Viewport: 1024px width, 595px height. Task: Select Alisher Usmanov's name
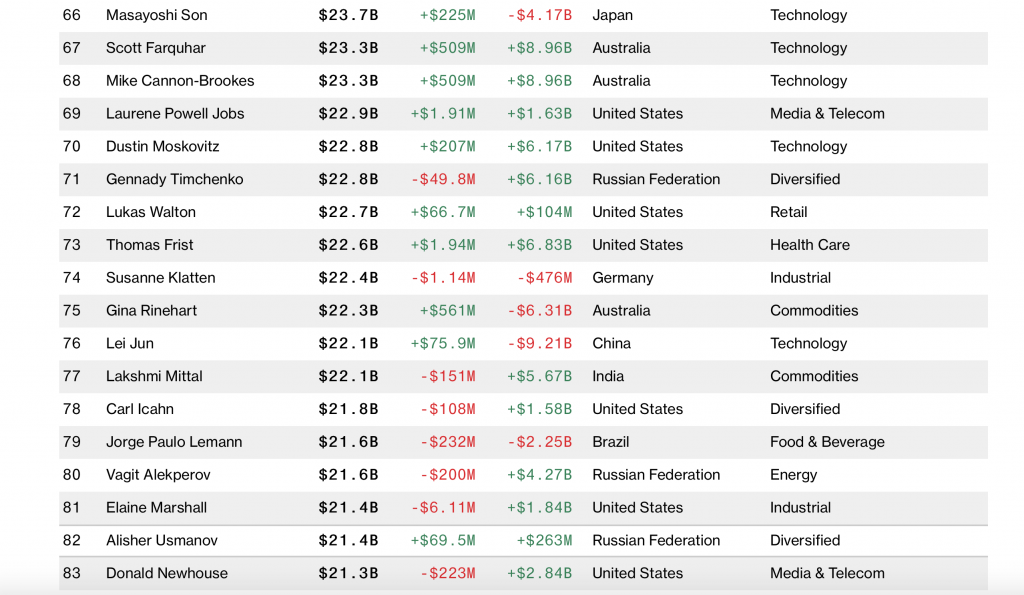(162, 541)
